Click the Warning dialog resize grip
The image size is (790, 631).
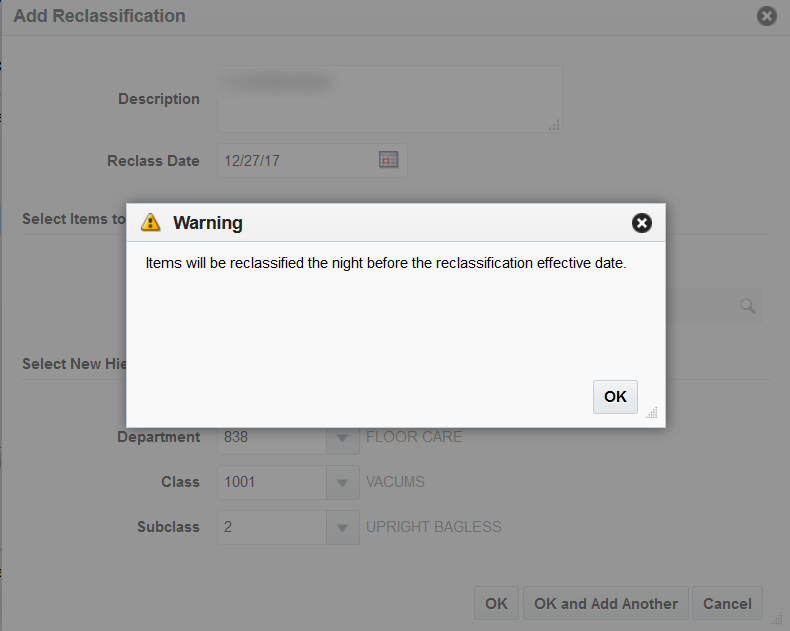tap(652, 413)
